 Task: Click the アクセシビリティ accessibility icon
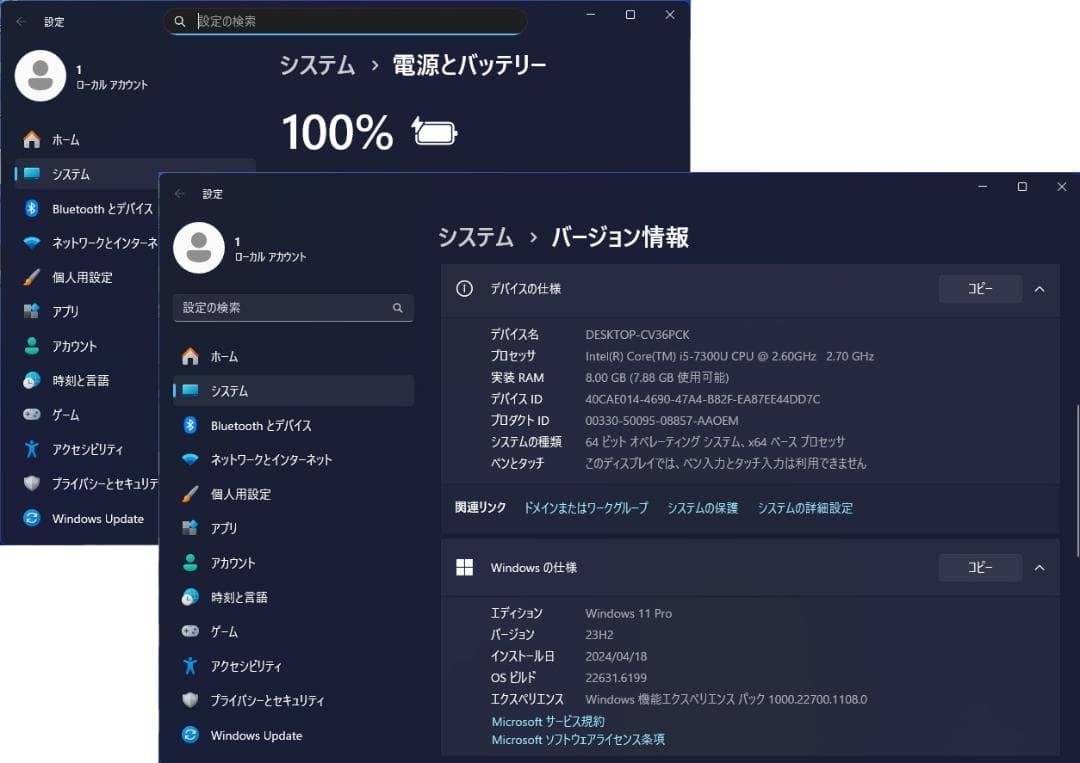click(x=191, y=665)
